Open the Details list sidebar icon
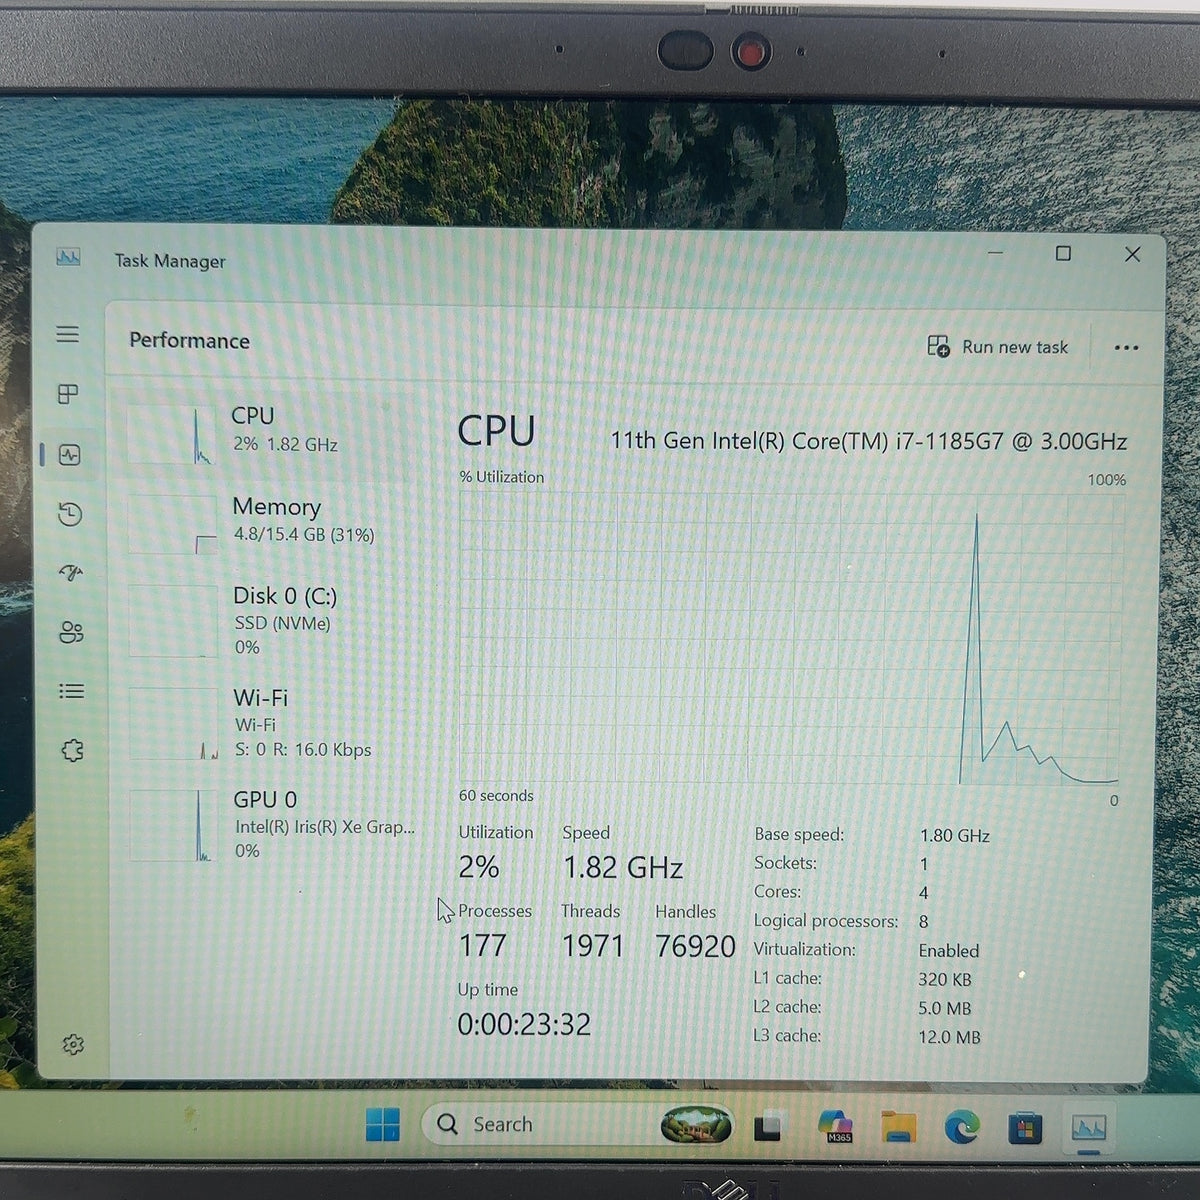This screenshot has width=1200, height=1200. click(71, 691)
